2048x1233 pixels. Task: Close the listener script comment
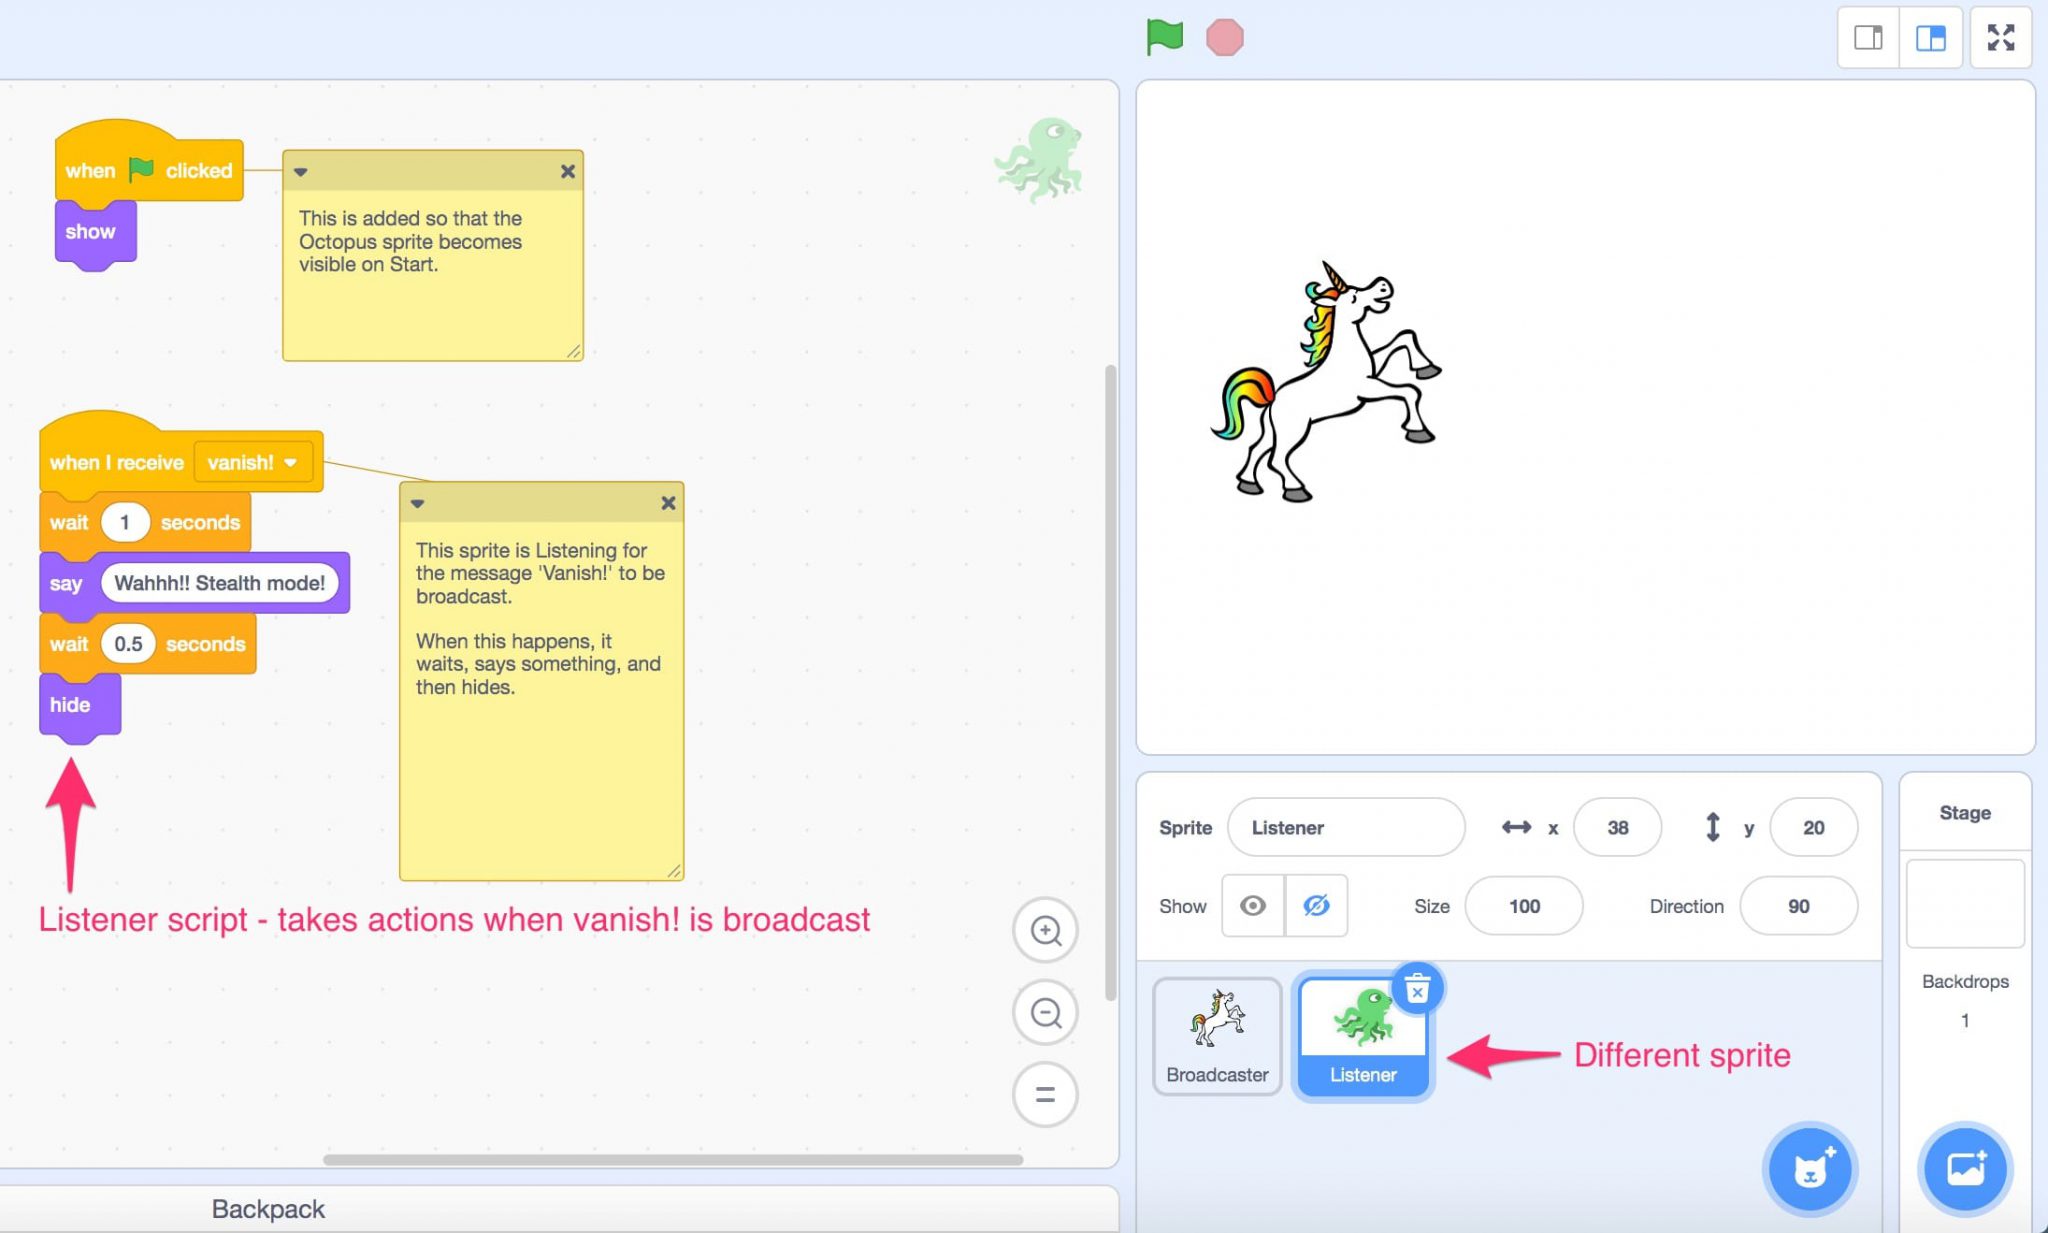coord(668,503)
